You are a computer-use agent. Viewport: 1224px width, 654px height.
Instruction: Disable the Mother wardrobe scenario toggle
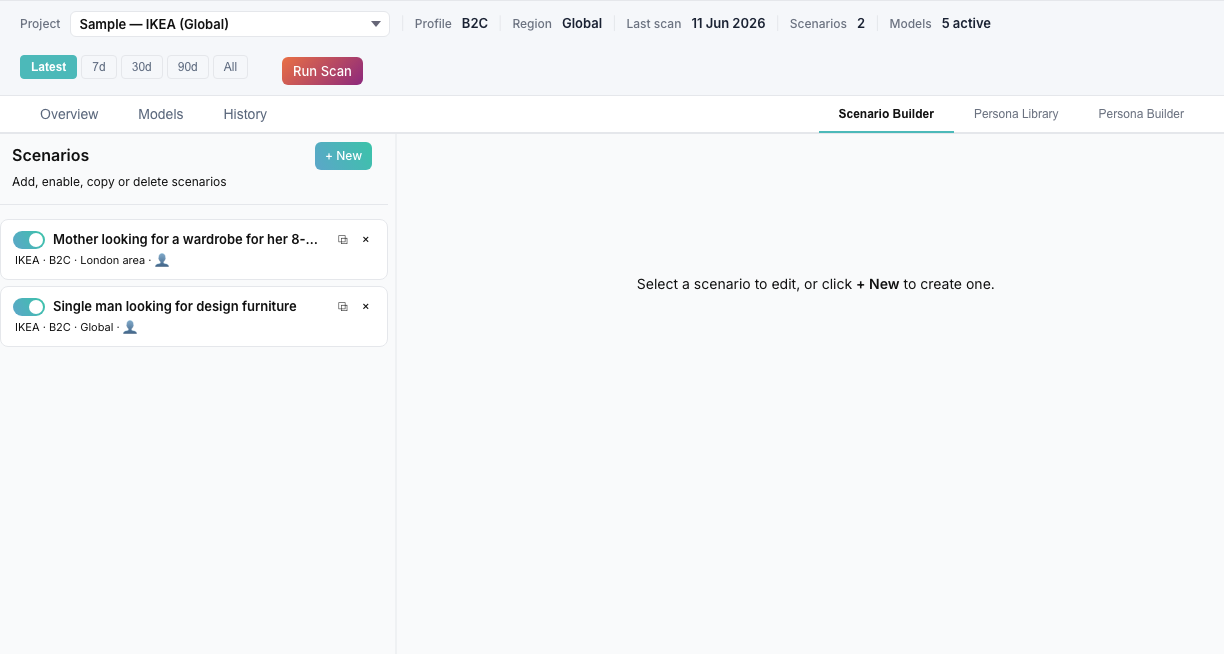[29, 240]
